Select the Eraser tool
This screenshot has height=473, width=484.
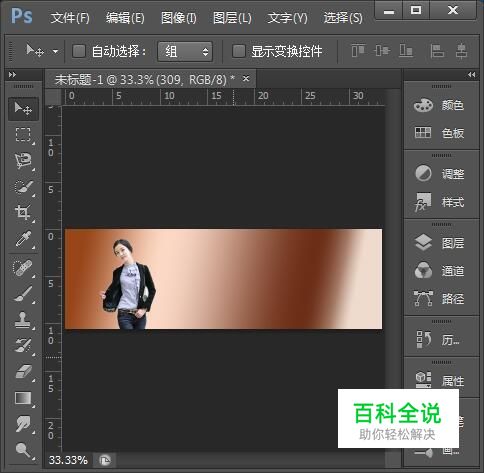(x=23, y=372)
